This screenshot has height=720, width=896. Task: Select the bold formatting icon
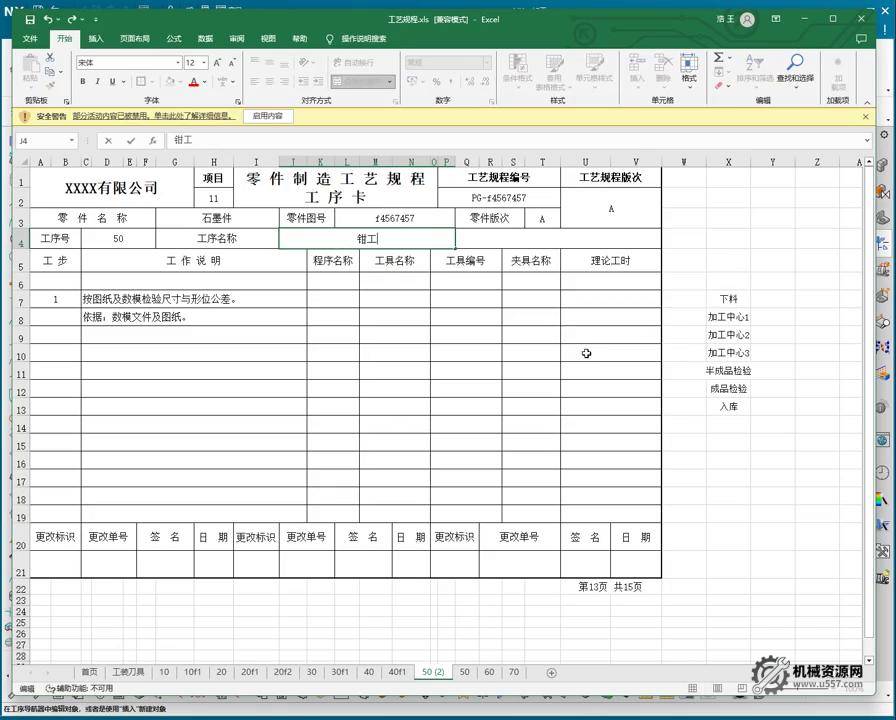pyautogui.click(x=83, y=81)
